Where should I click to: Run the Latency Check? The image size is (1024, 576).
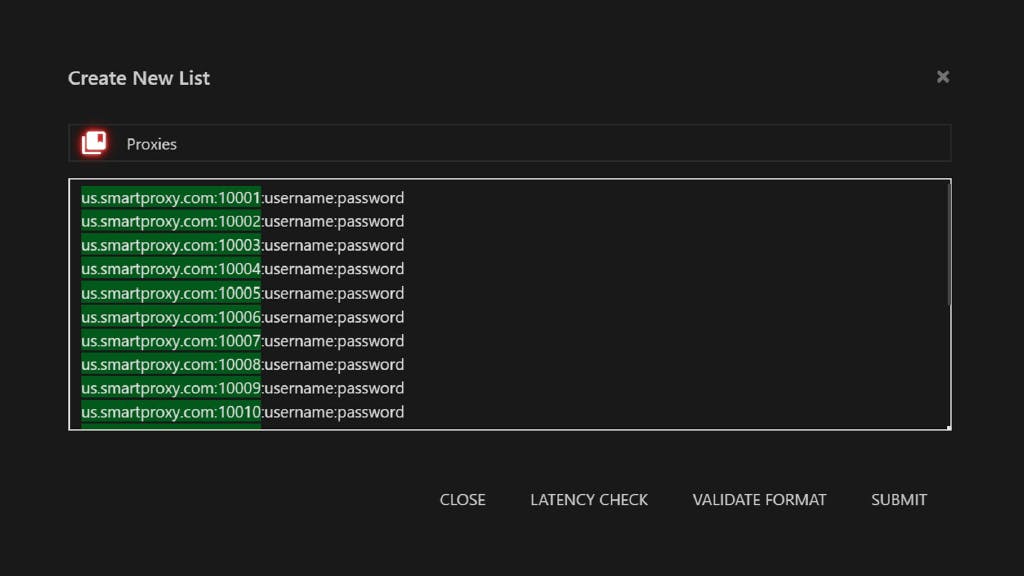pyautogui.click(x=588, y=500)
